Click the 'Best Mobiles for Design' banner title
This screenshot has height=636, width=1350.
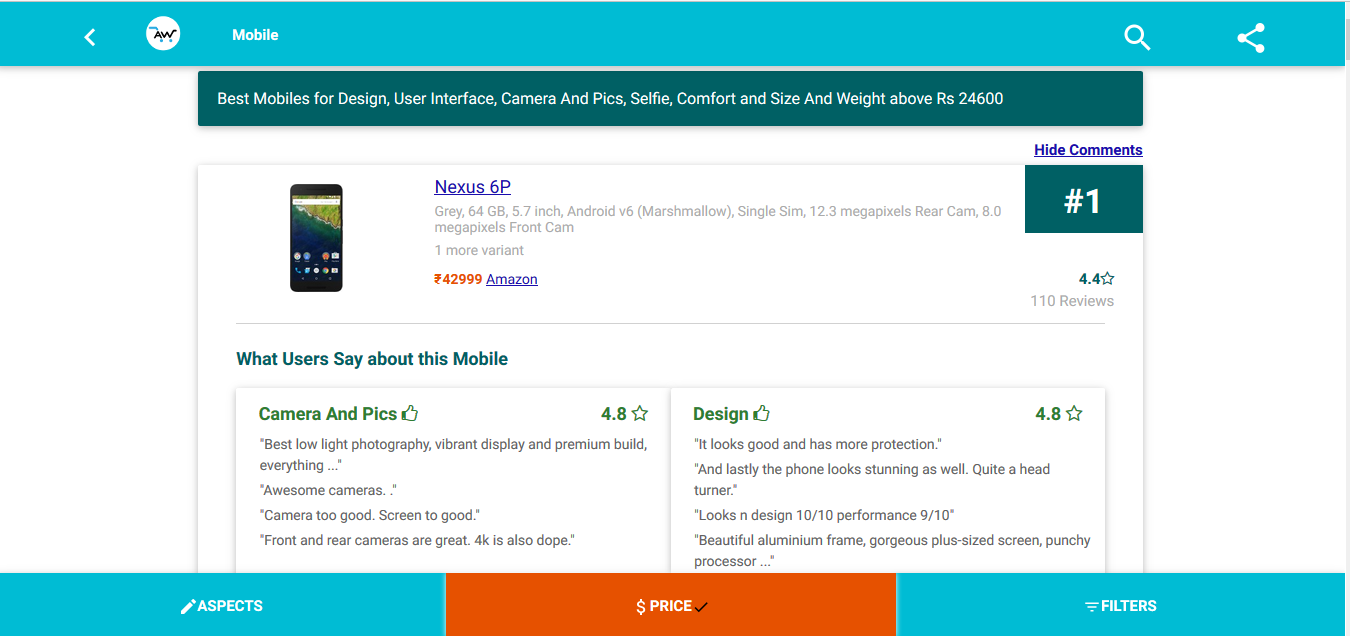[610, 98]
